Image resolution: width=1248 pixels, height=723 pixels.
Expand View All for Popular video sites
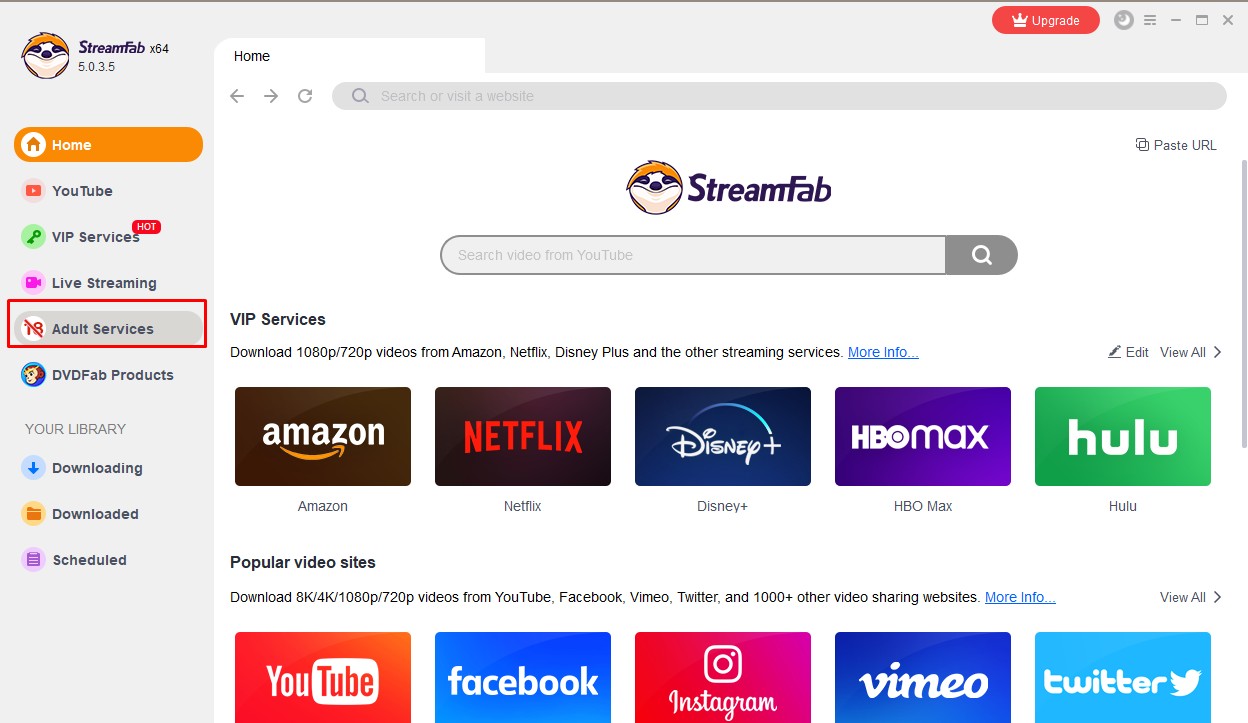(x=1190, y=597)
